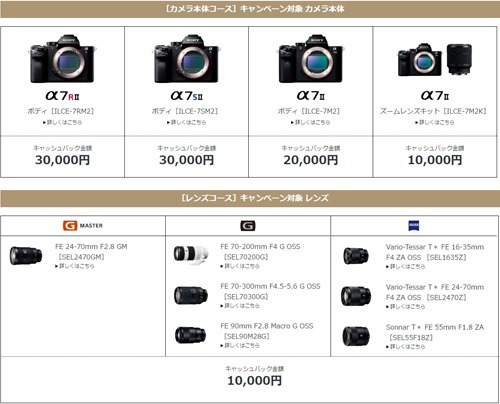Click 10,000円 cashback under ILCE-7M2K kit

(x=435, y=160)
